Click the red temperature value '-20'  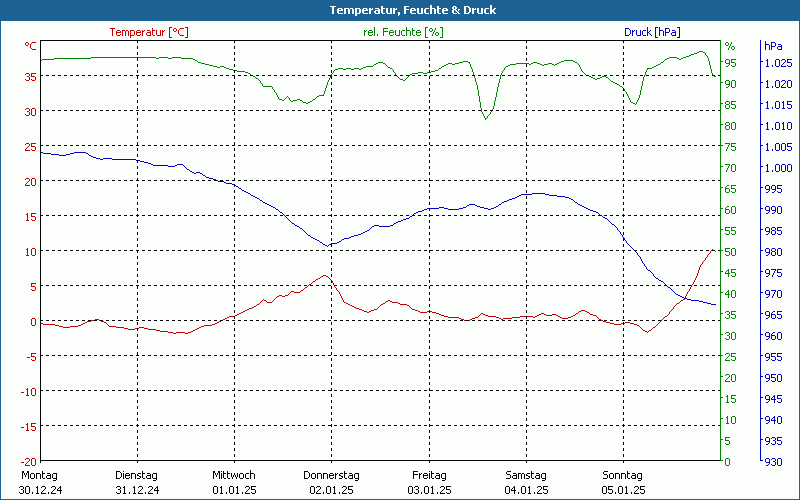coord(29,462)
